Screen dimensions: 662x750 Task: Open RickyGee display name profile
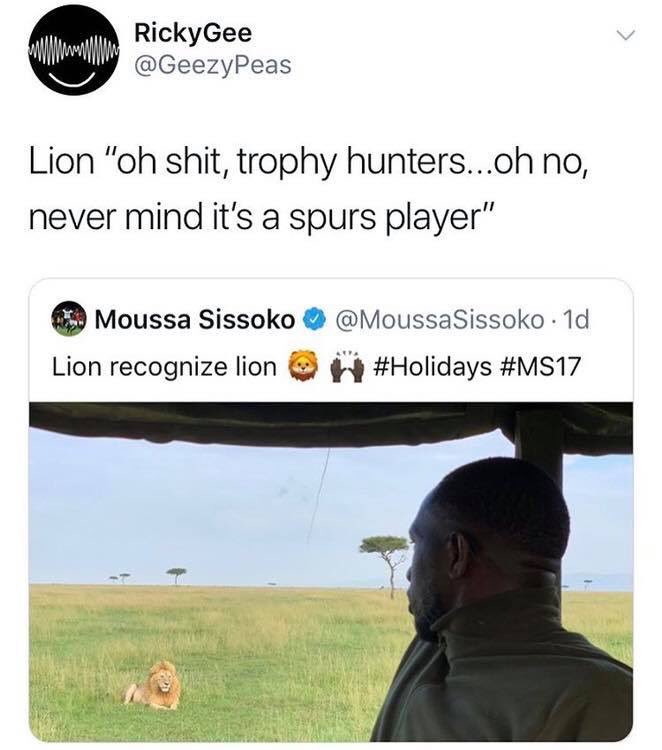tap(193, 33)
